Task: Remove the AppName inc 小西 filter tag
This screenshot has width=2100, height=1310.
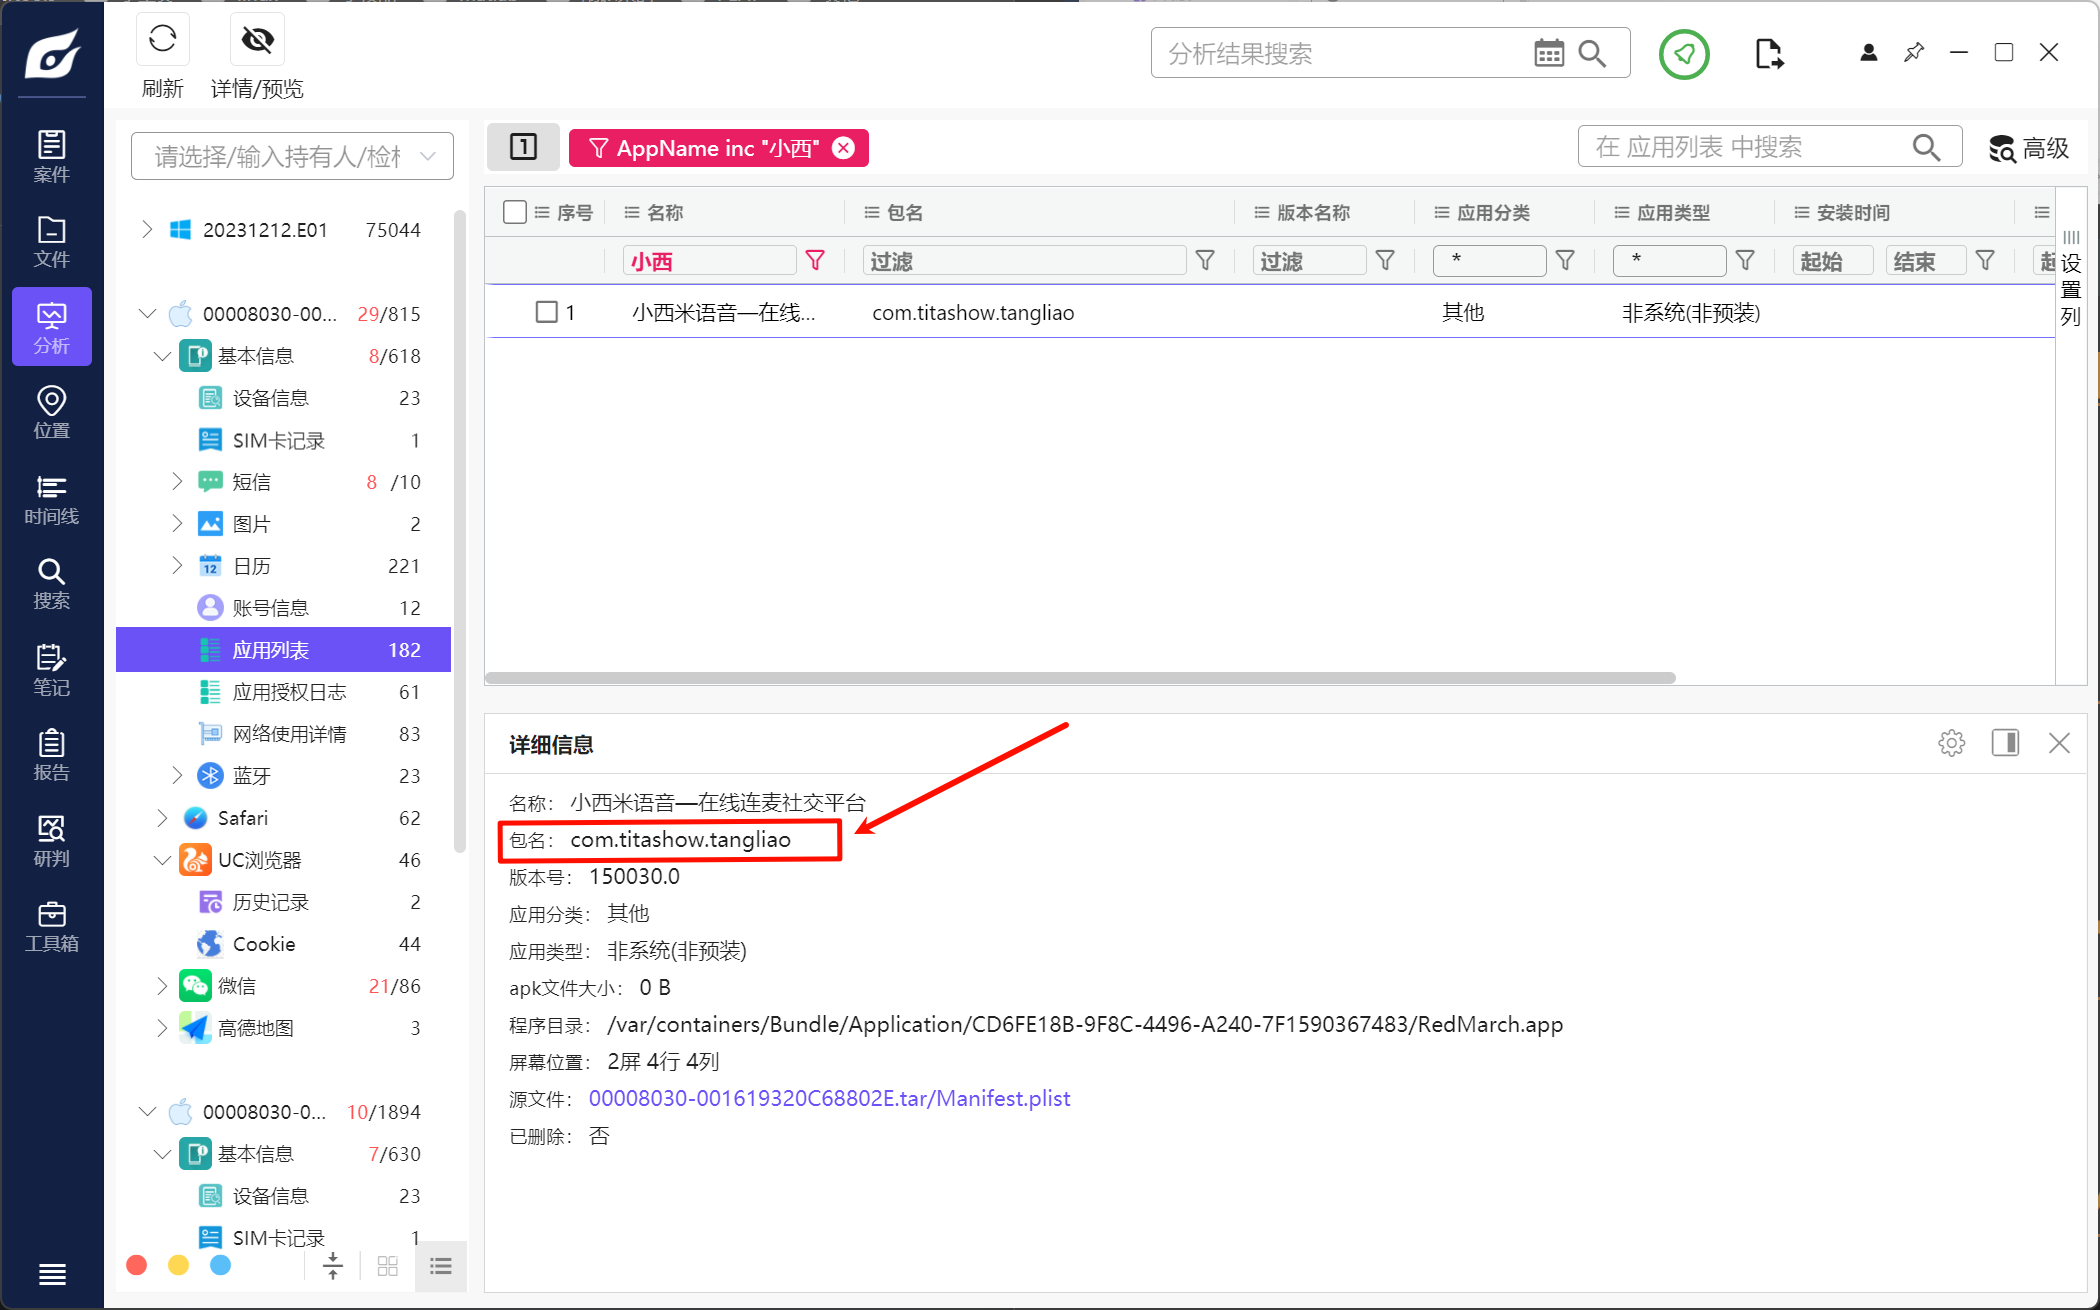Action: point(844,148)
